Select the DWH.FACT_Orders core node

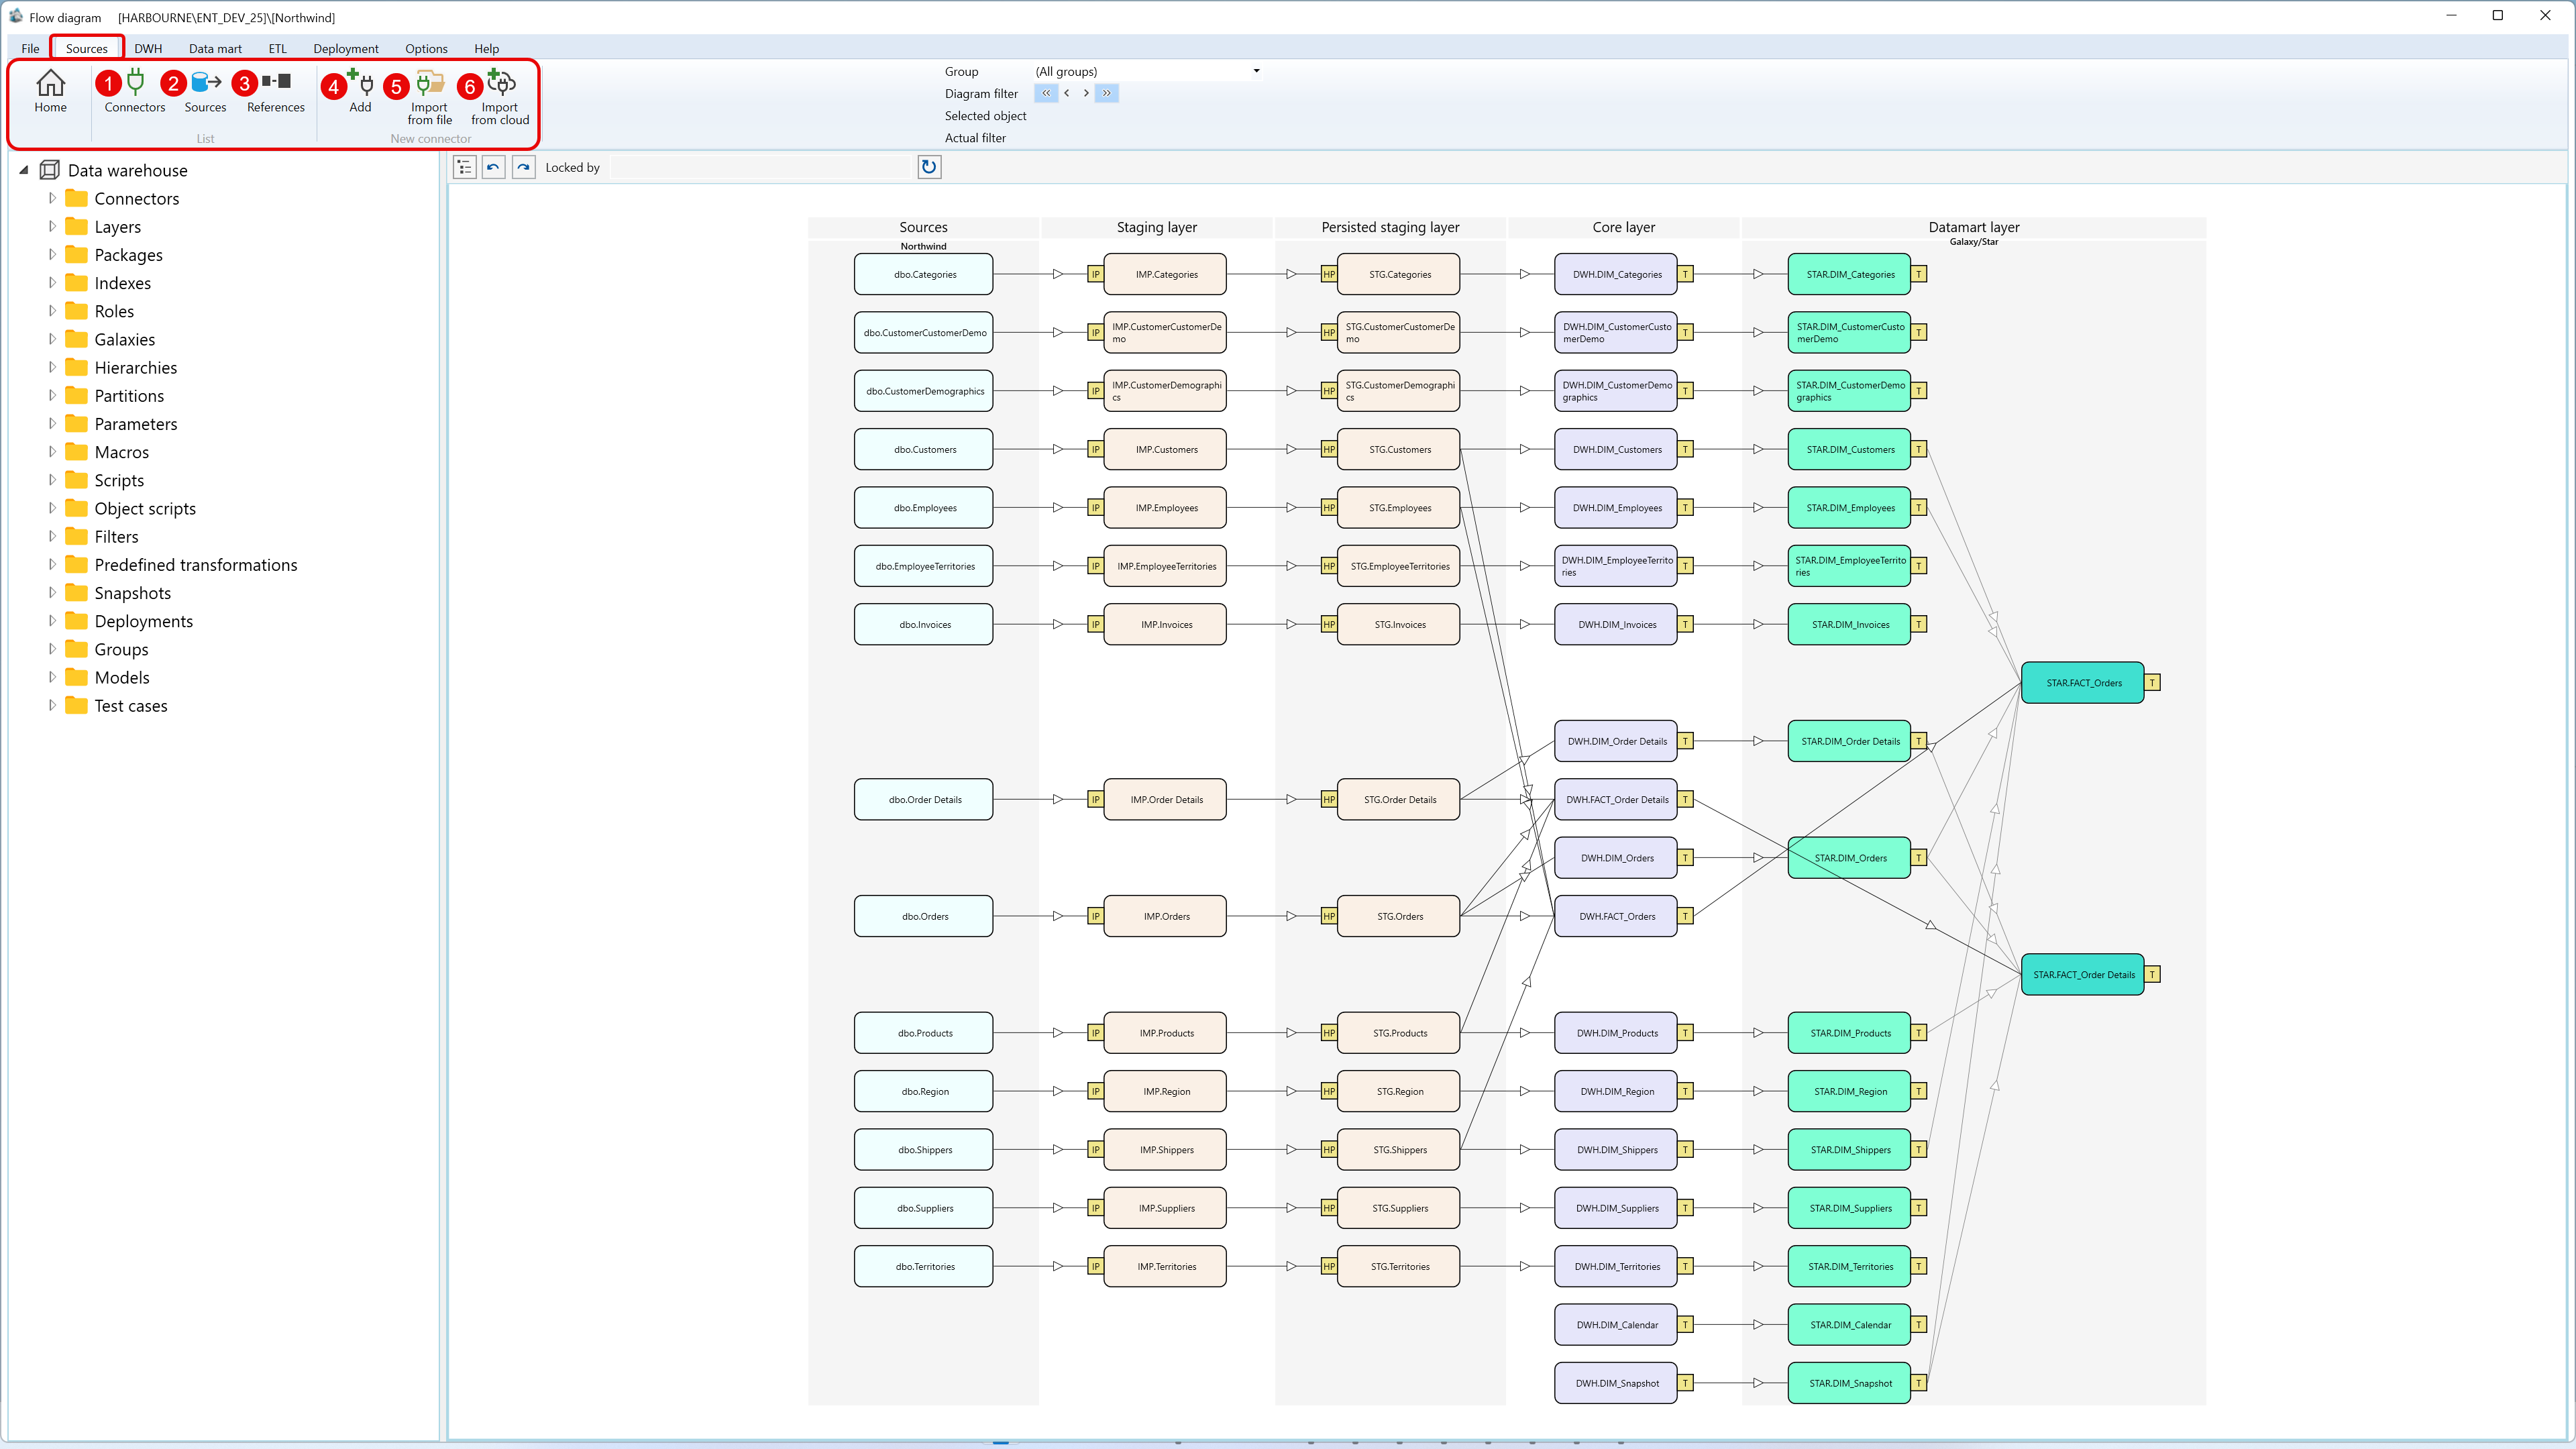click(1616, 916)
